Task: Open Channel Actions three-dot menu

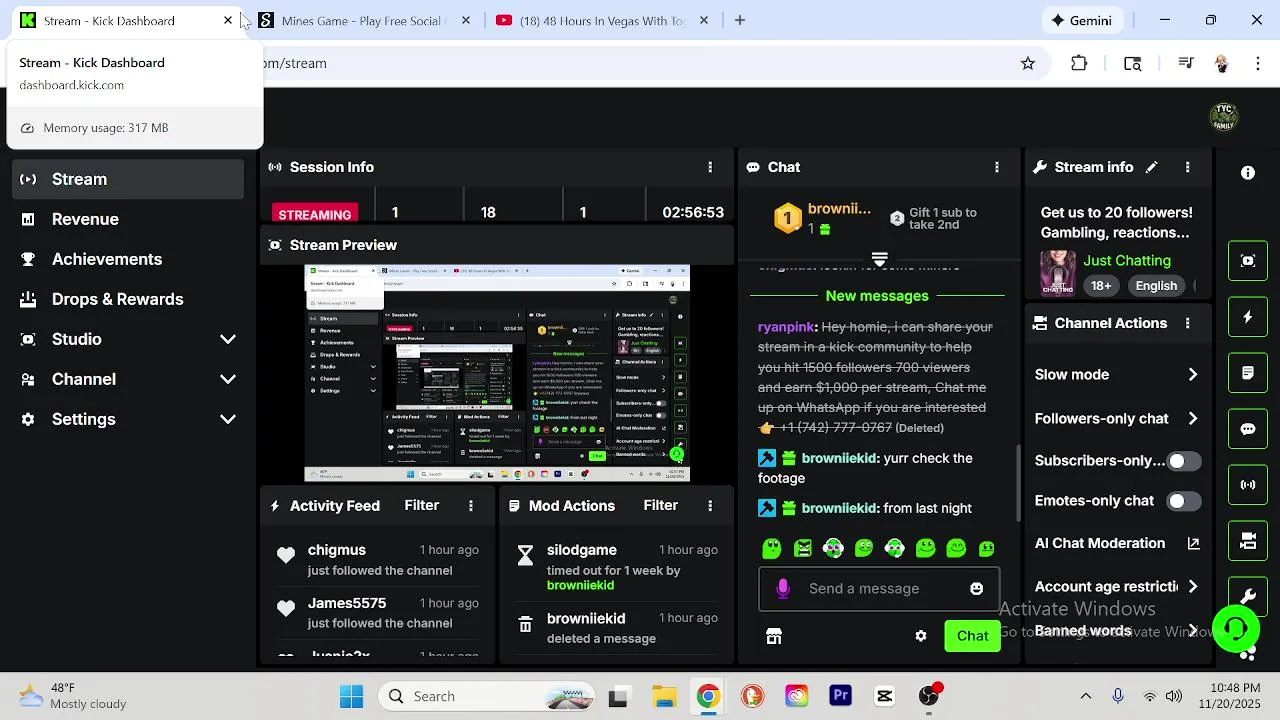Action: click(x=1187, y=323)
